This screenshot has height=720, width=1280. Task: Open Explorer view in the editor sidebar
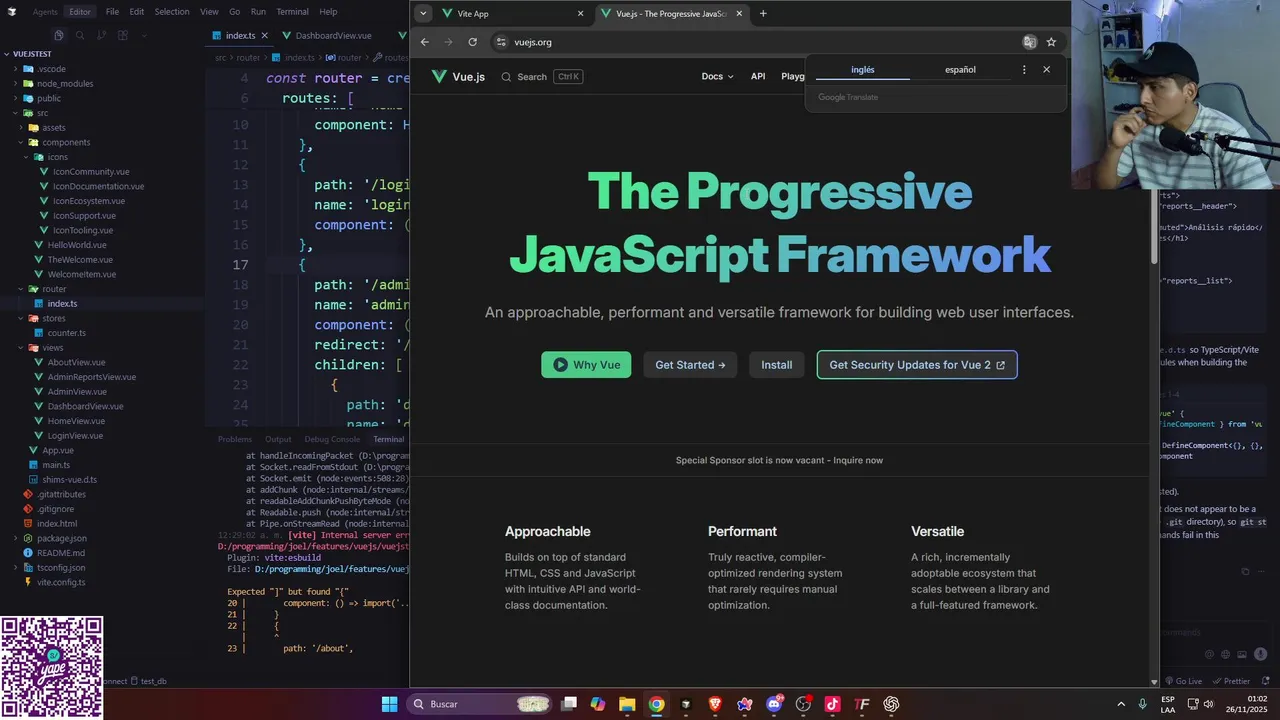59,35
